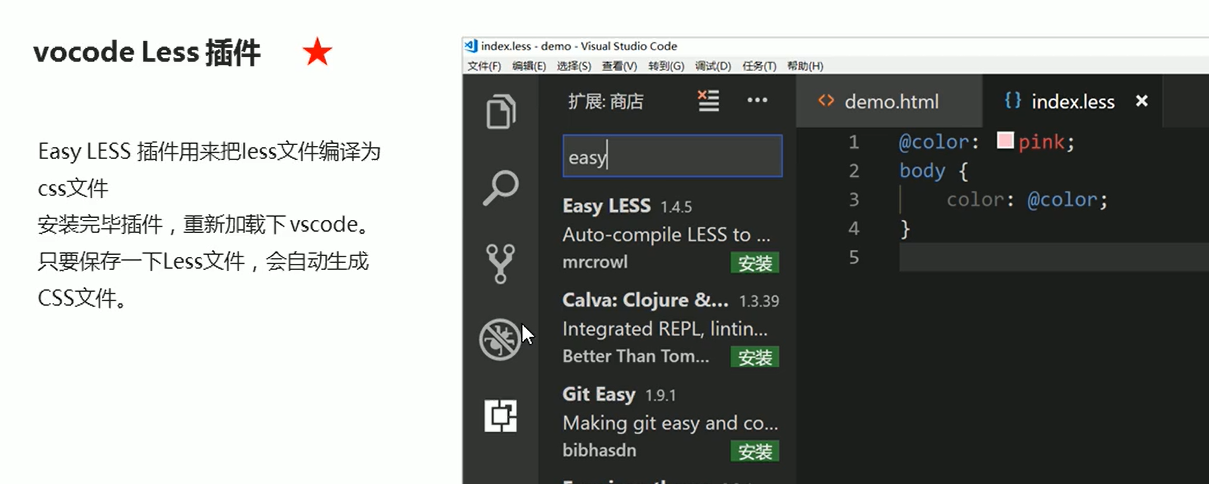This screenshot has height=484, width=1209.
Task: Click the index.less braces file icon
Action: 1012,101
